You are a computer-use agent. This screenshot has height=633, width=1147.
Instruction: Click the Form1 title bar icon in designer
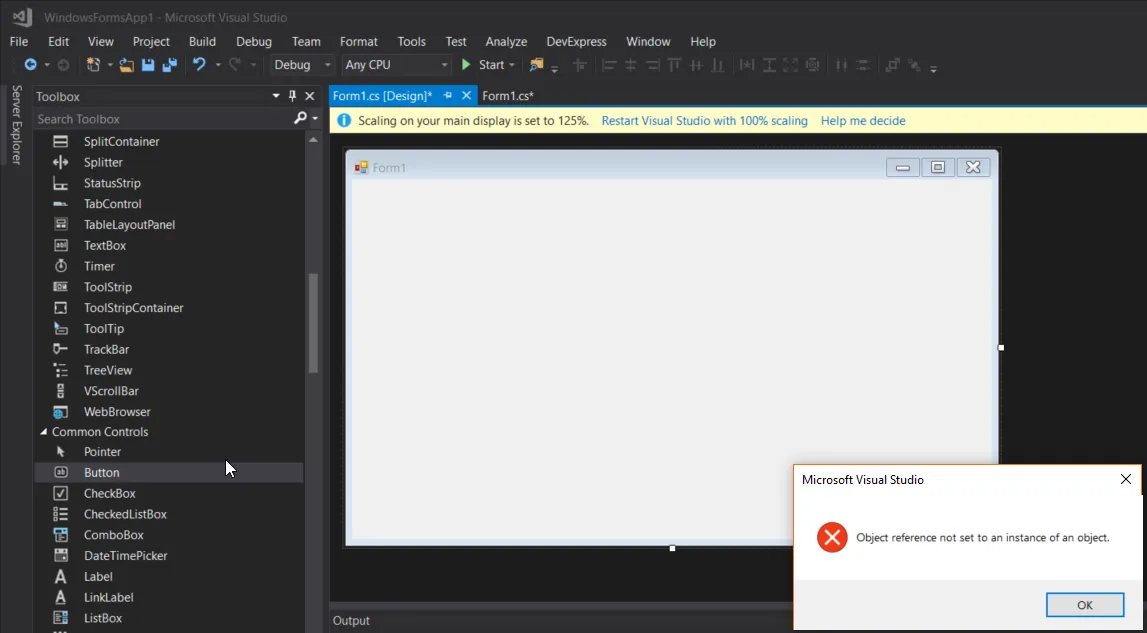[x=361, y=168]
